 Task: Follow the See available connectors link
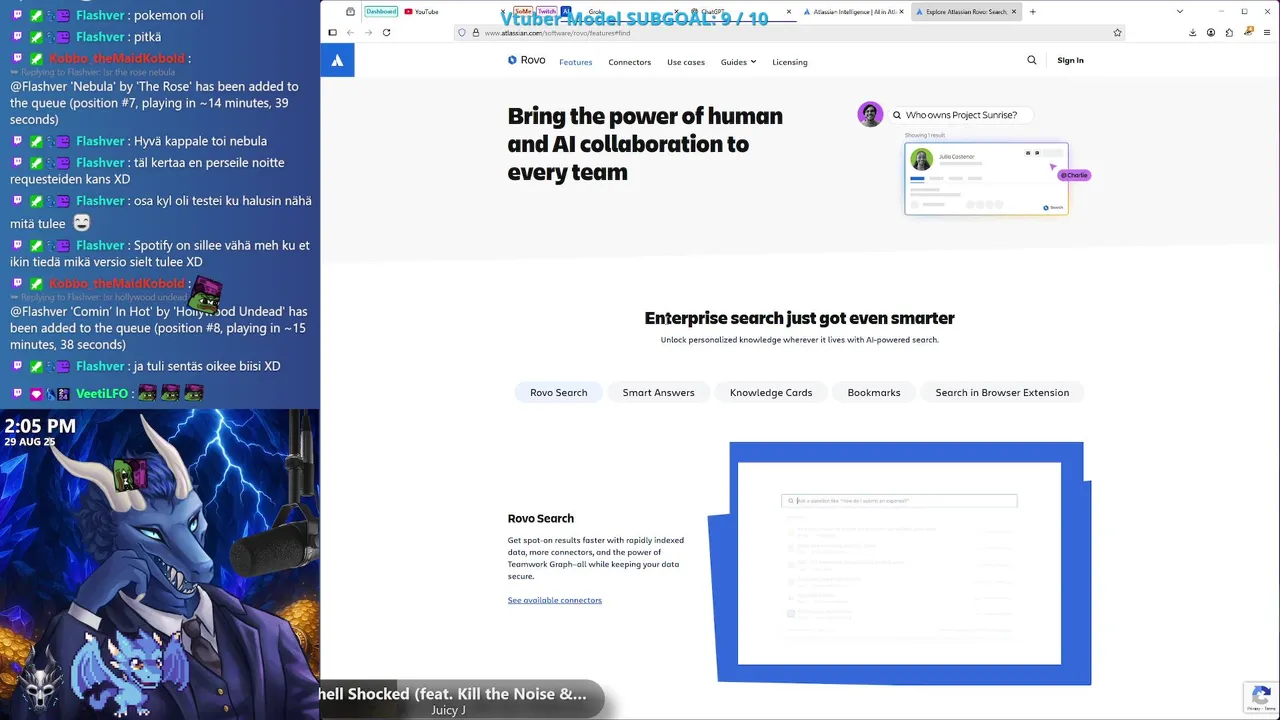click(x=554, y=600)
